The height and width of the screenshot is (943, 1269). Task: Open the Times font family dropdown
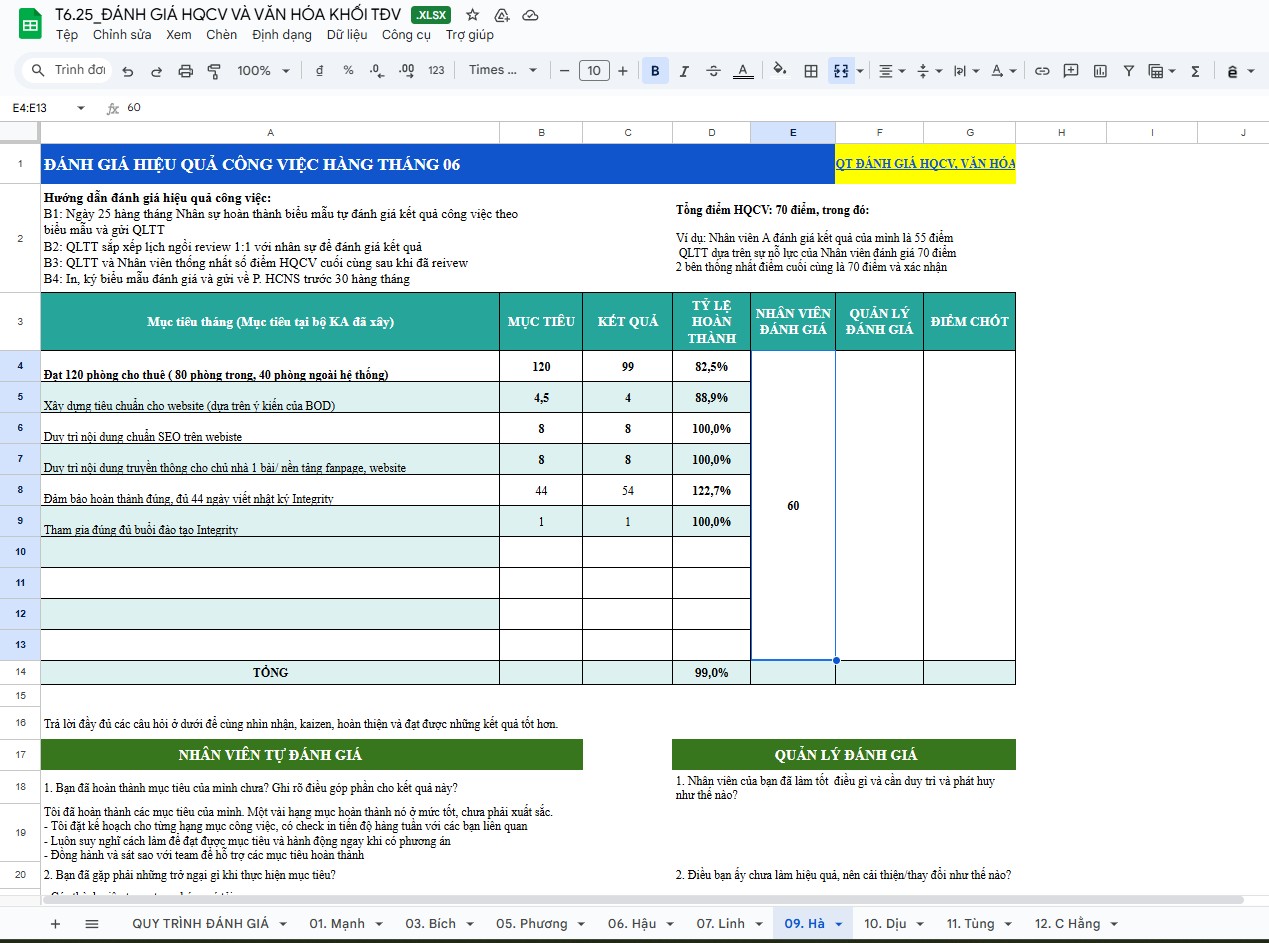503,71
